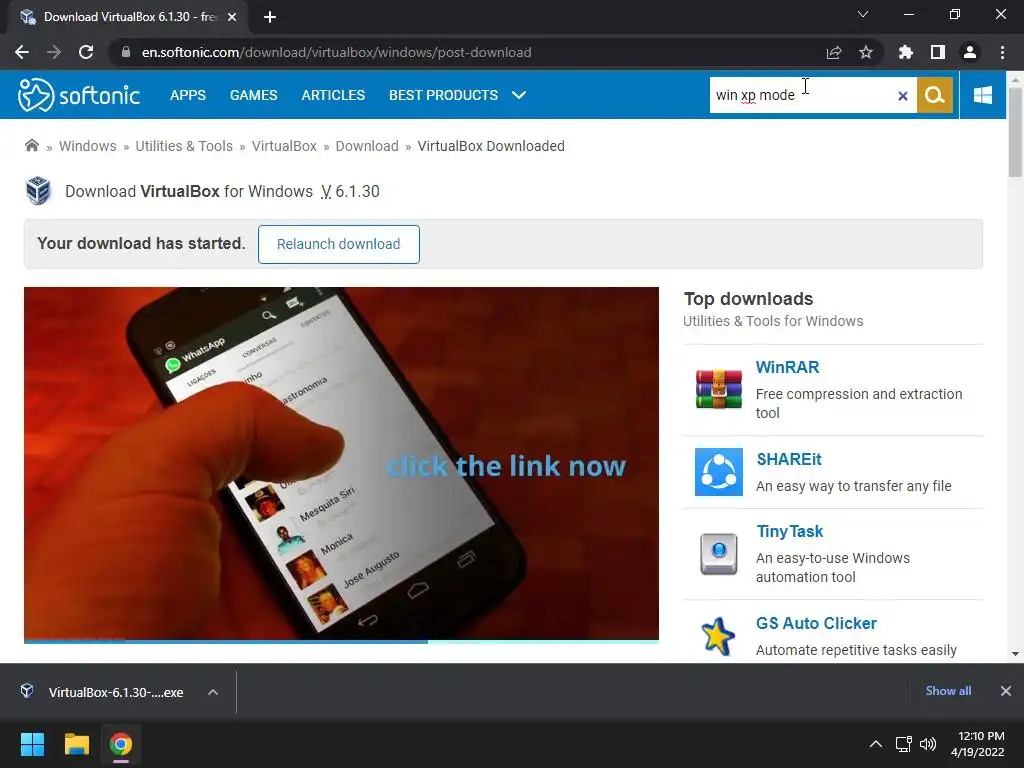Image resolution: width=1024 pixels, height=768 pixels.
Task: Open the tab search chevron
Action: coord(863,14)
